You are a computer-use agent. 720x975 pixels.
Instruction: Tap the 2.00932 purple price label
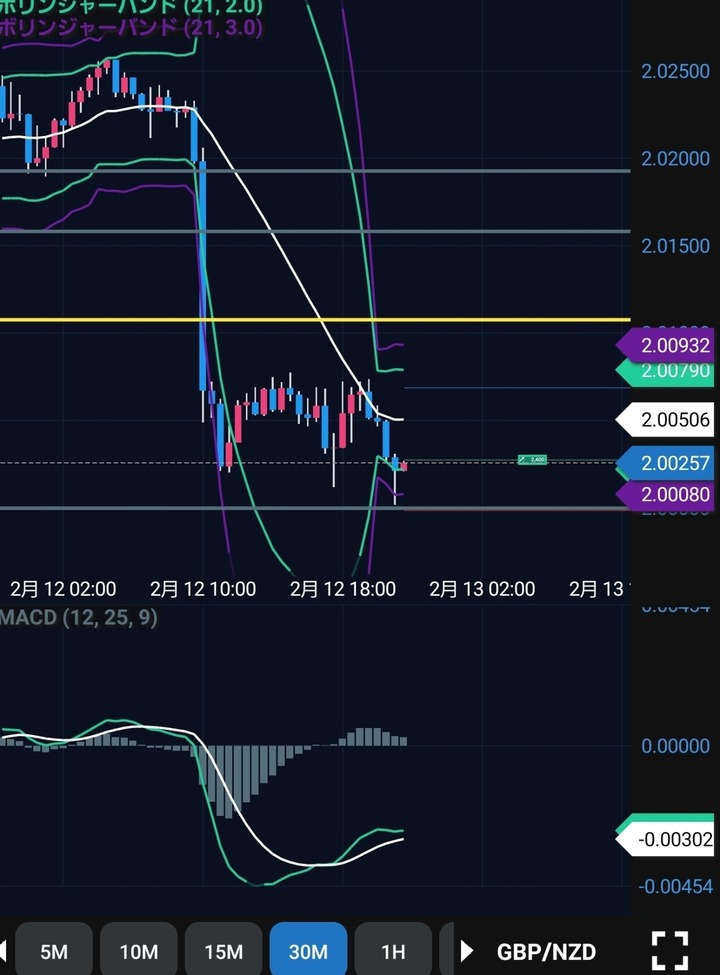click(x=665, y=345)
